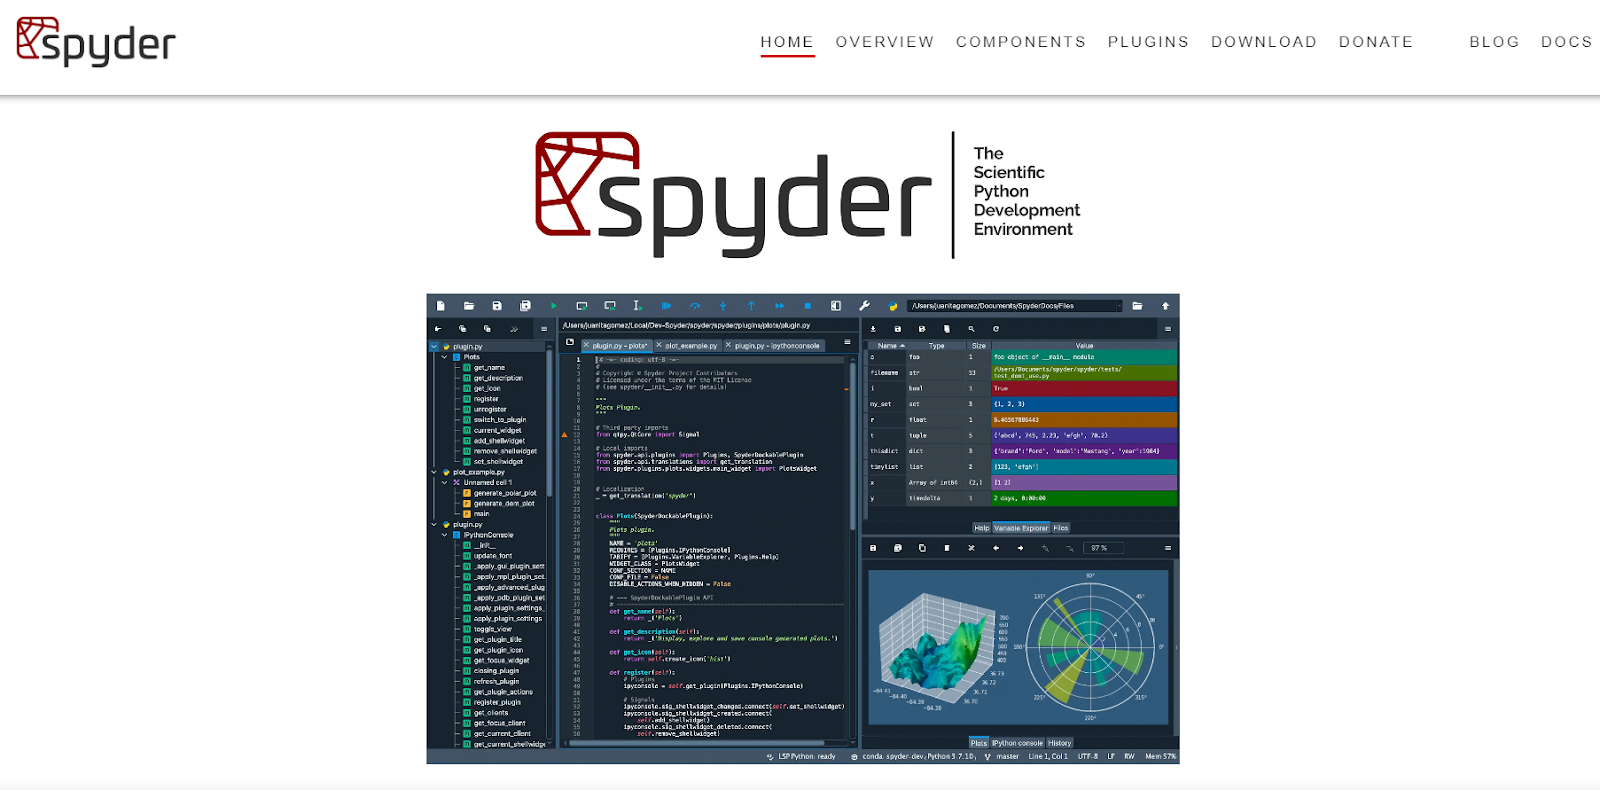Select switch_to_plugin in the outline tree
1600x790 pixels.
(x=500, y=420)
